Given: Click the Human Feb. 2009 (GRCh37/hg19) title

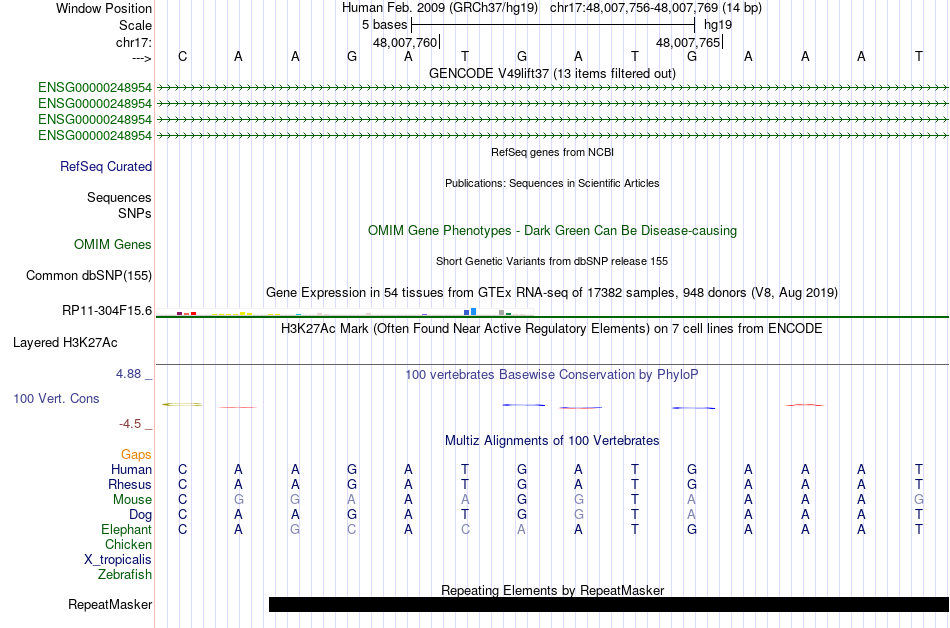Looking at the screenshot, I should tap(440, 8).
